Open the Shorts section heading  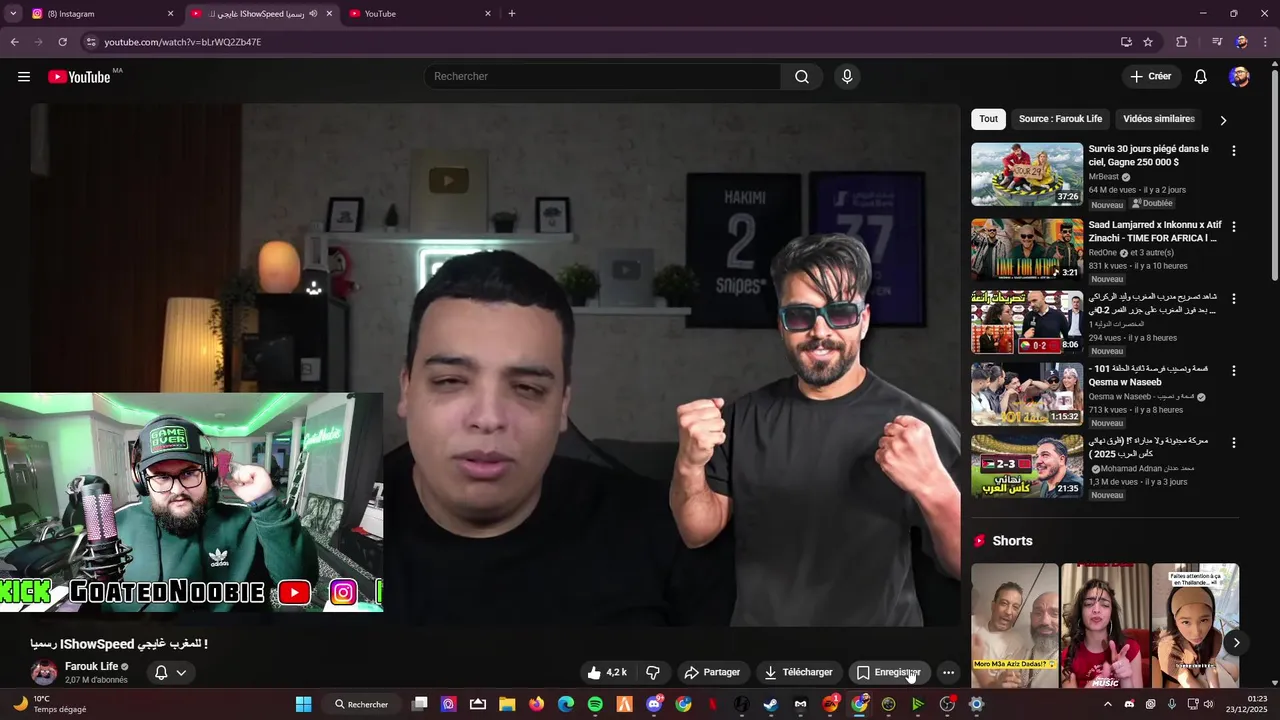click(1011, 541)
